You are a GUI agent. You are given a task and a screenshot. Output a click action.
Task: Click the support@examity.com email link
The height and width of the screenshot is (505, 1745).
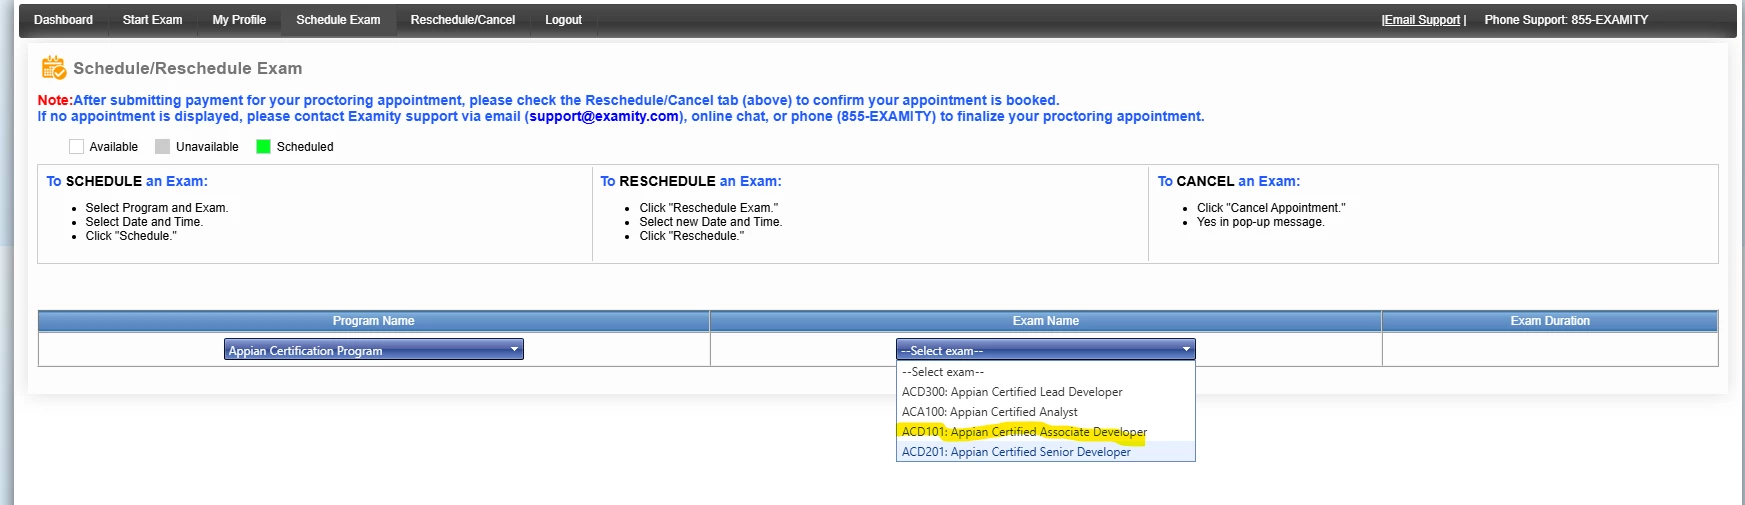pyautogui.click(x=604, y=117)
